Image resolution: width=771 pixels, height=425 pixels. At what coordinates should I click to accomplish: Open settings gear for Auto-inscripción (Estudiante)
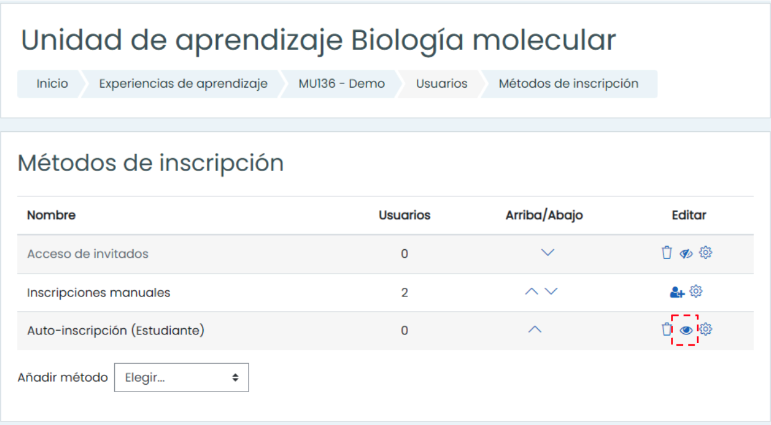(x=706, y=329)
